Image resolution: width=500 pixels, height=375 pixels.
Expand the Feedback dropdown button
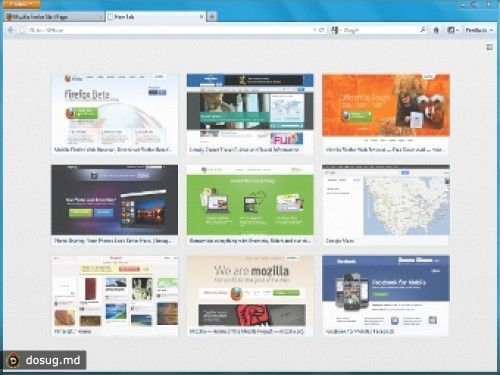pos(479,30)
